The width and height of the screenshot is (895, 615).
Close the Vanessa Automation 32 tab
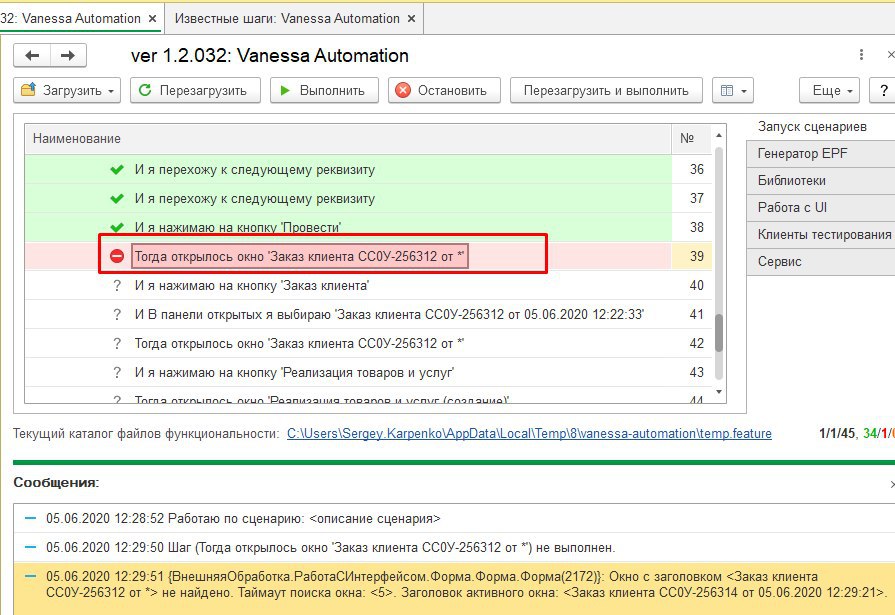(152, 18)
